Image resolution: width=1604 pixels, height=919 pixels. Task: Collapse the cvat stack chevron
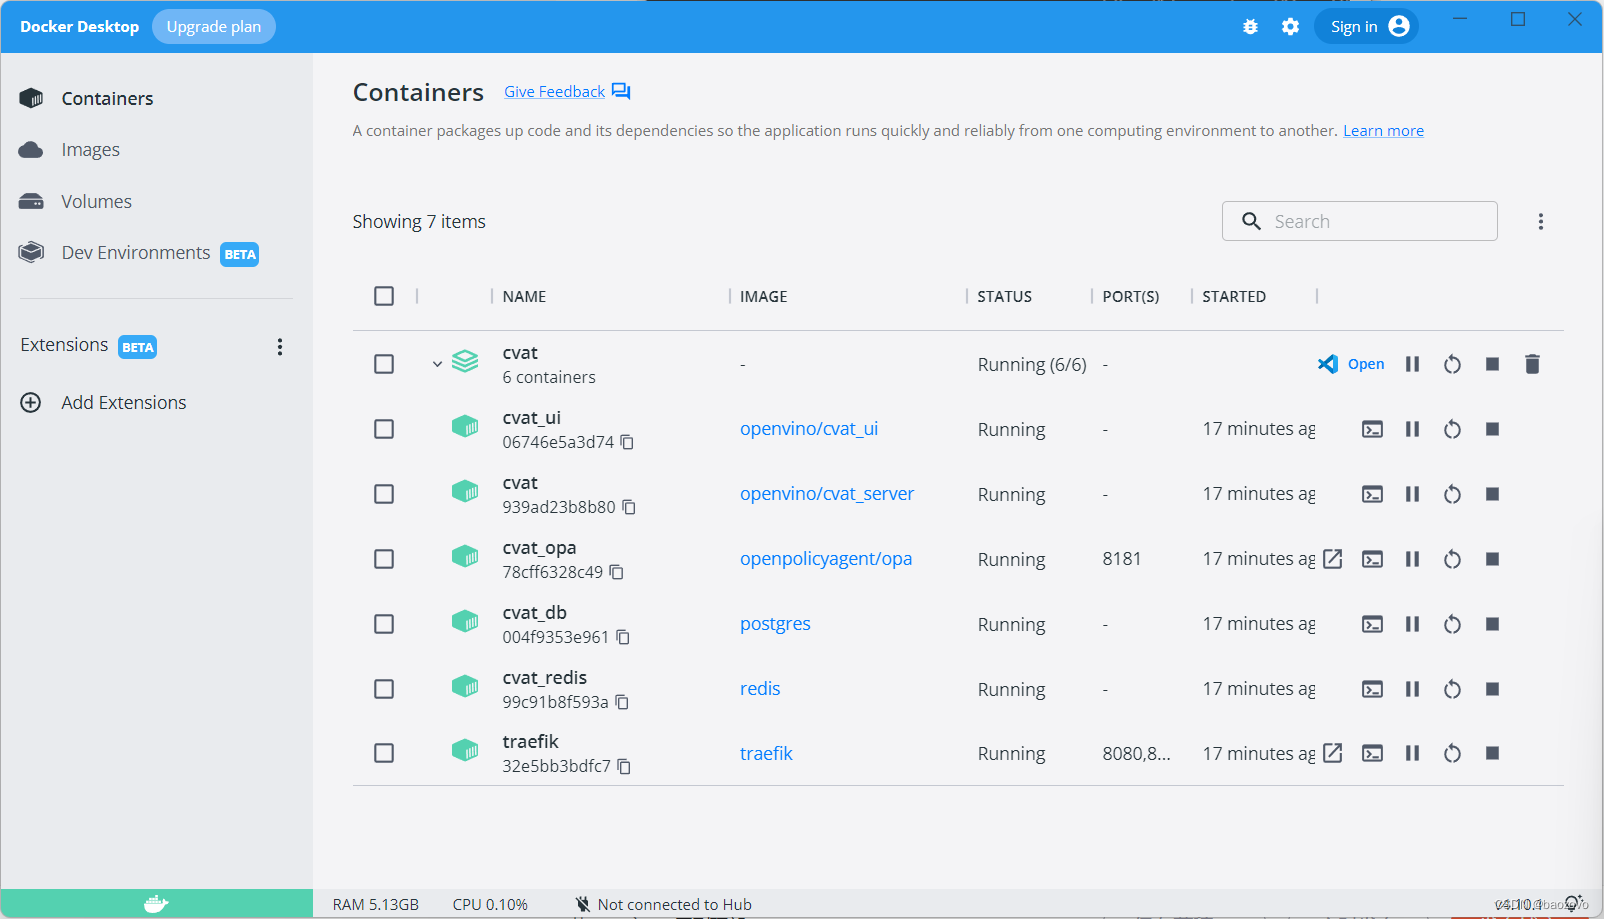point(437,364)
